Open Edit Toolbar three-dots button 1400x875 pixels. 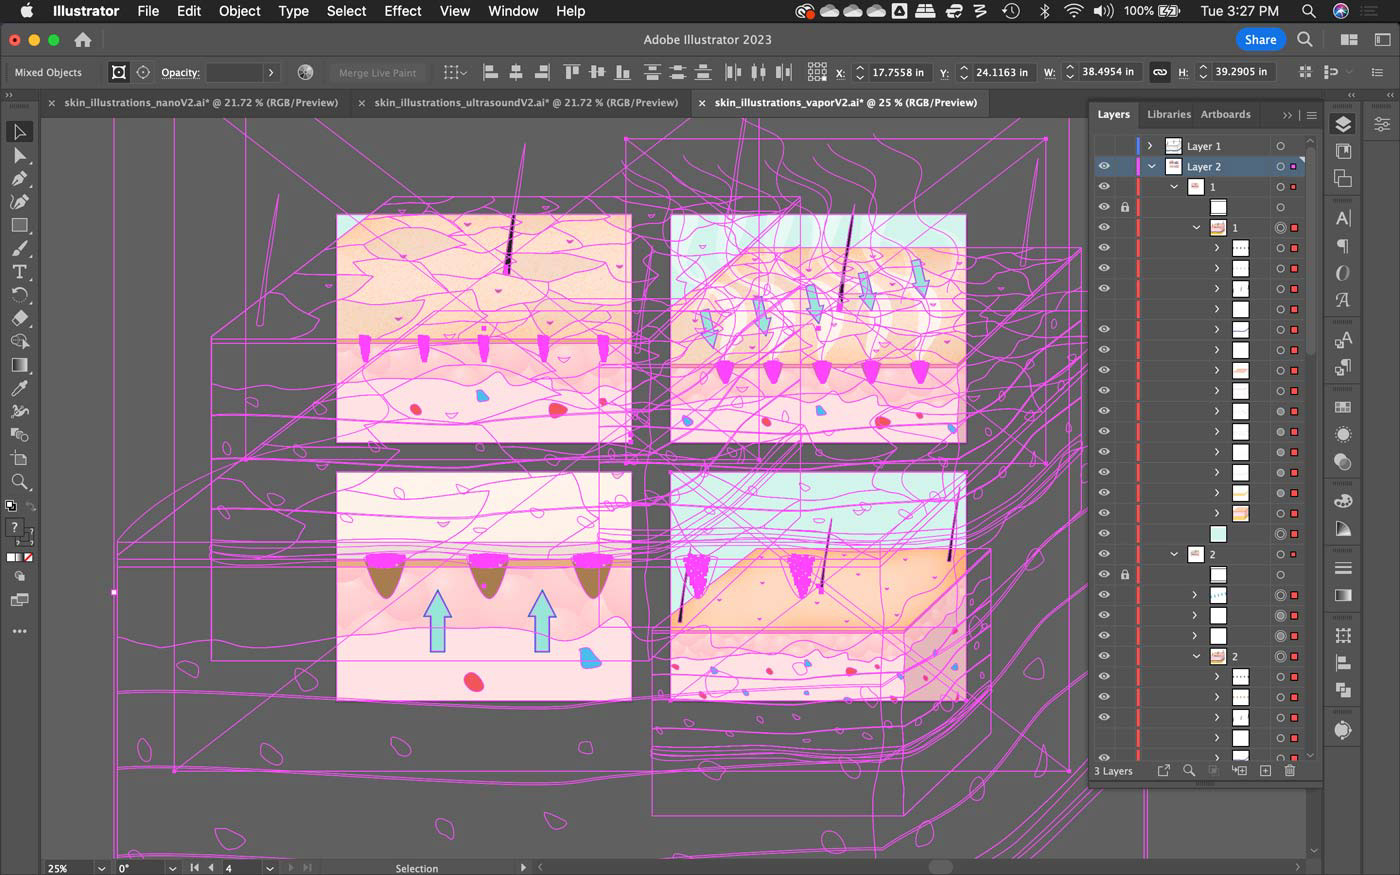pyautogui.click(x=19, y=631)
